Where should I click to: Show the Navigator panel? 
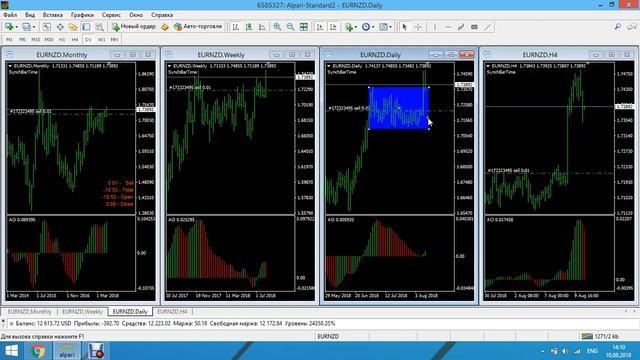pos(73,27)
